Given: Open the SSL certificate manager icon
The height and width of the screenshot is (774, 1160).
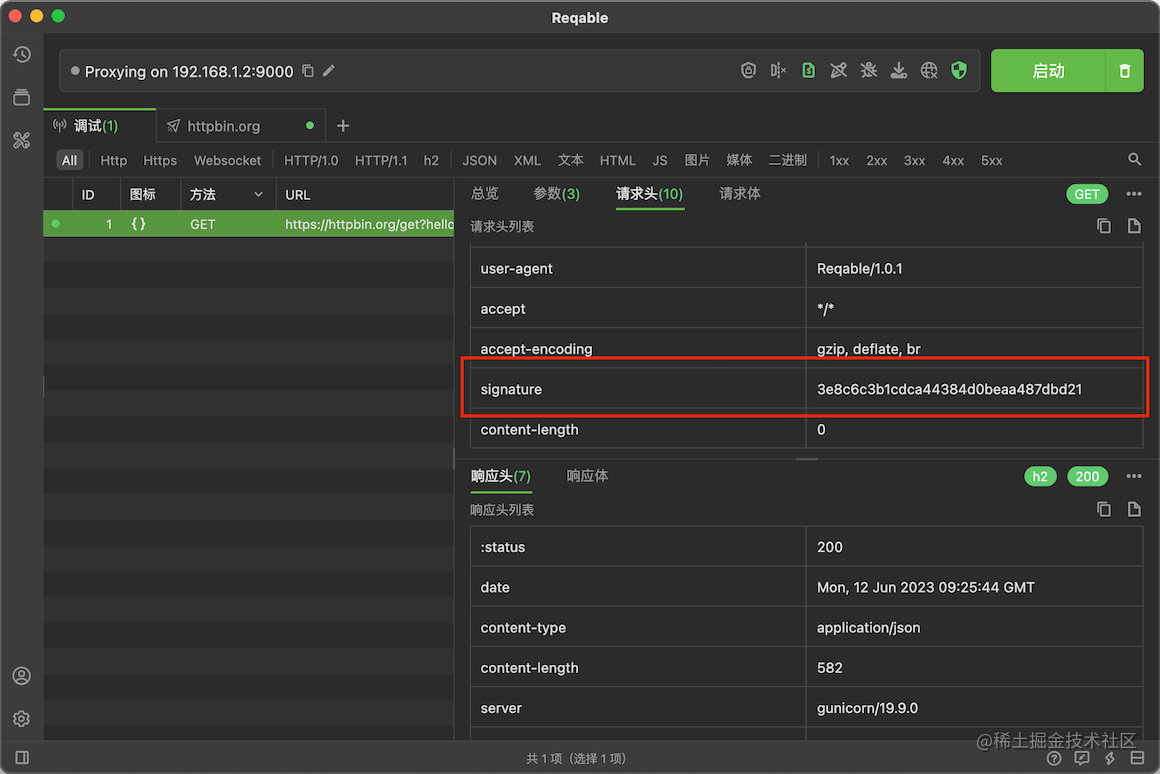Looking at the screenshot, I should [x=748, y=70].
